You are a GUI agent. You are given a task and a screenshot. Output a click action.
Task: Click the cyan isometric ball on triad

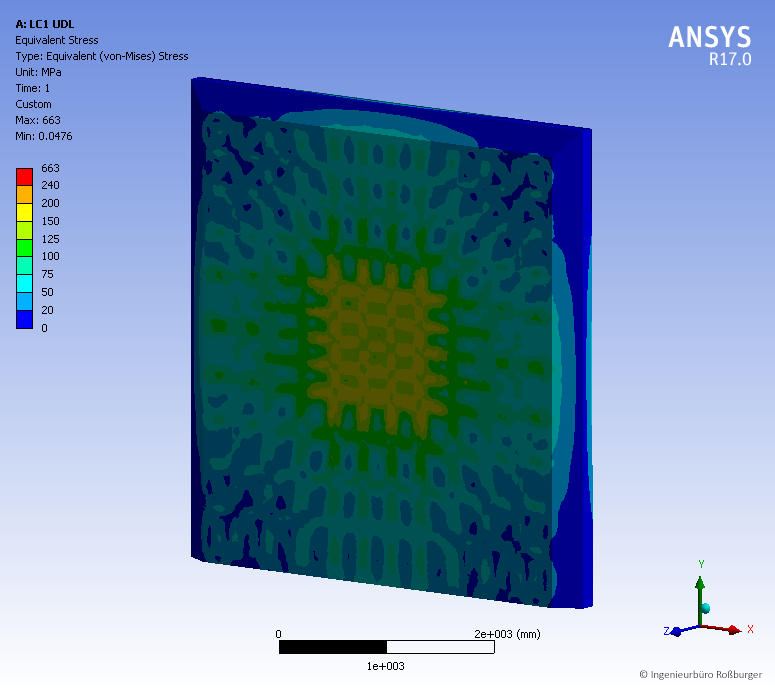pyautogui.click(x=706, y=608)
